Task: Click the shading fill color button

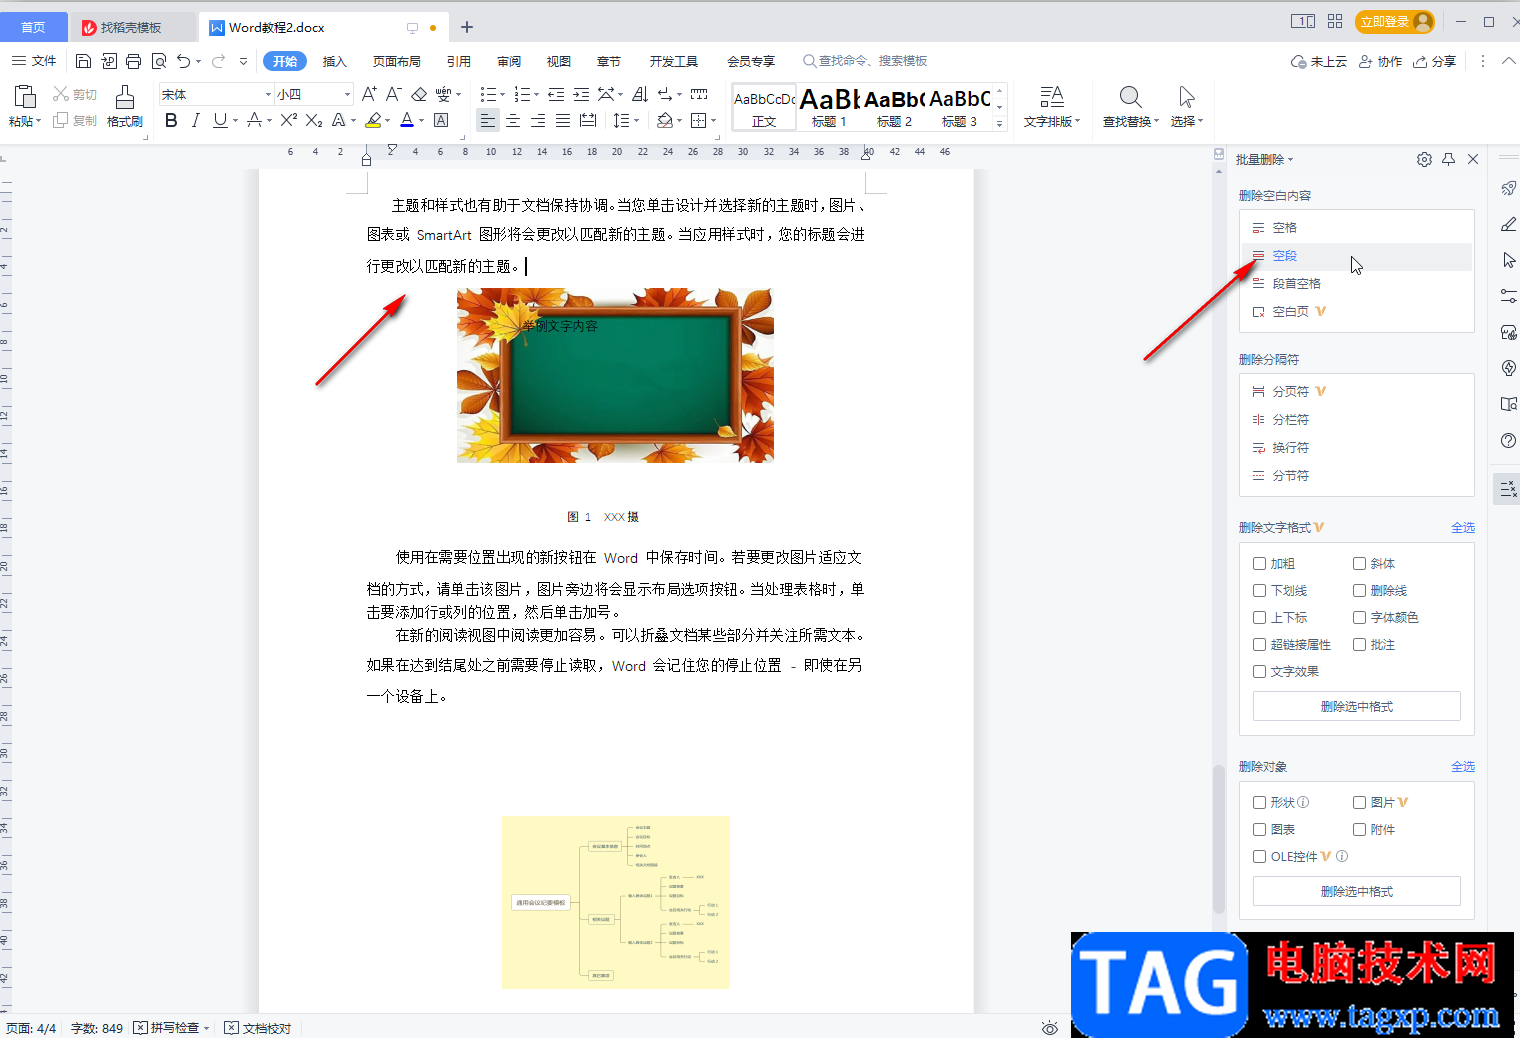Action: click(665, 120)
